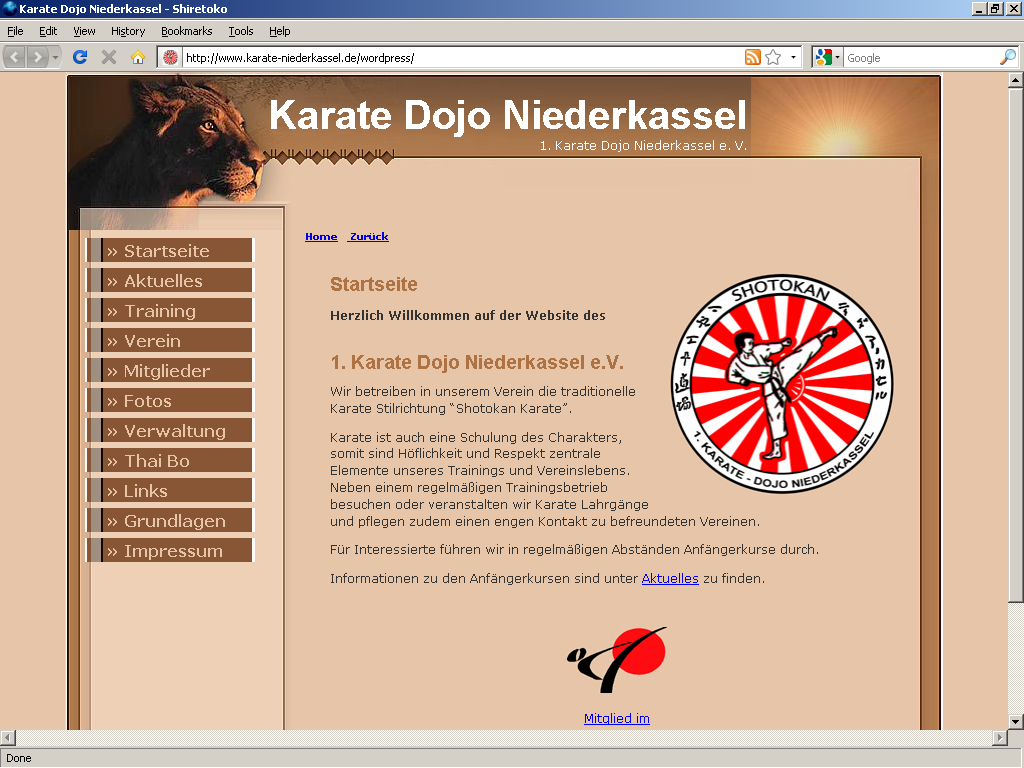
Task: Click the browser Forward arrow button
Action: click(x=38, y=57)
